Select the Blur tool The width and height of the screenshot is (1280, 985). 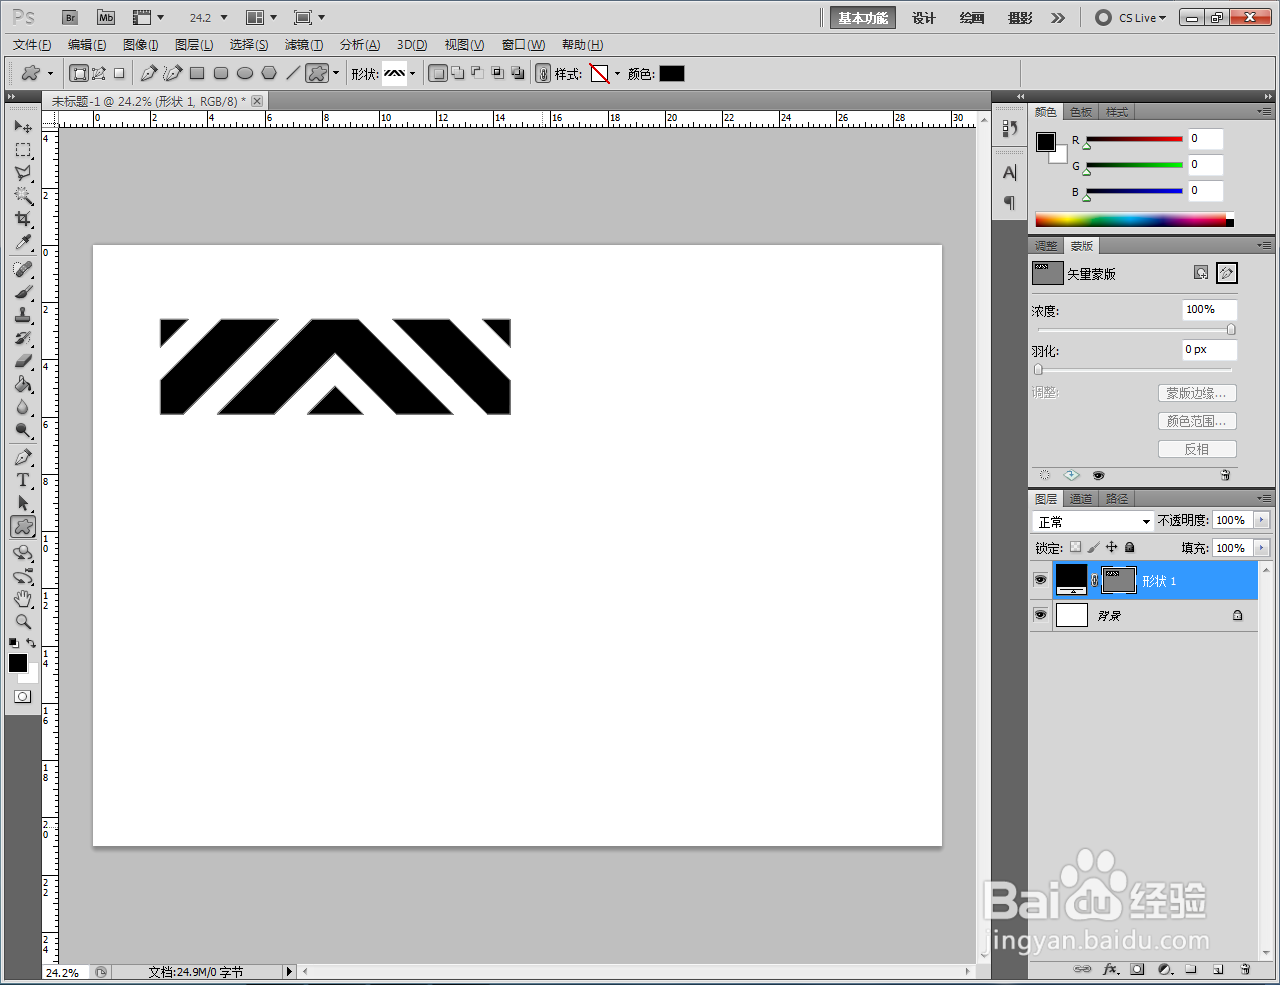tap(23, 407)
